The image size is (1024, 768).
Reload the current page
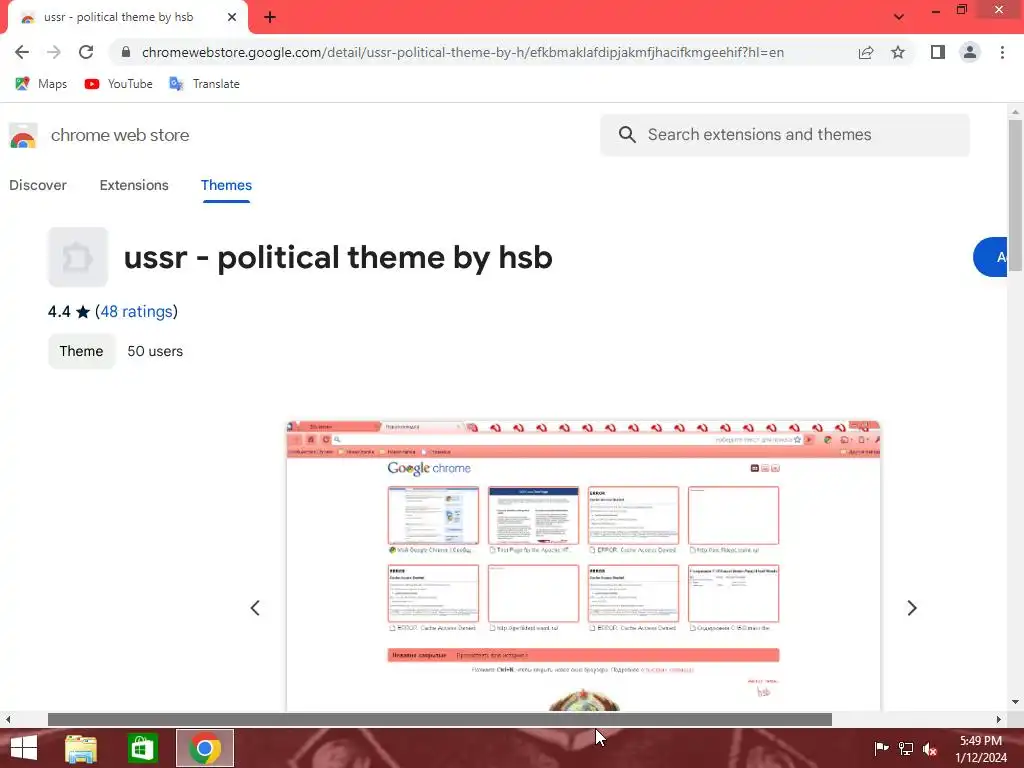point(86,52)
